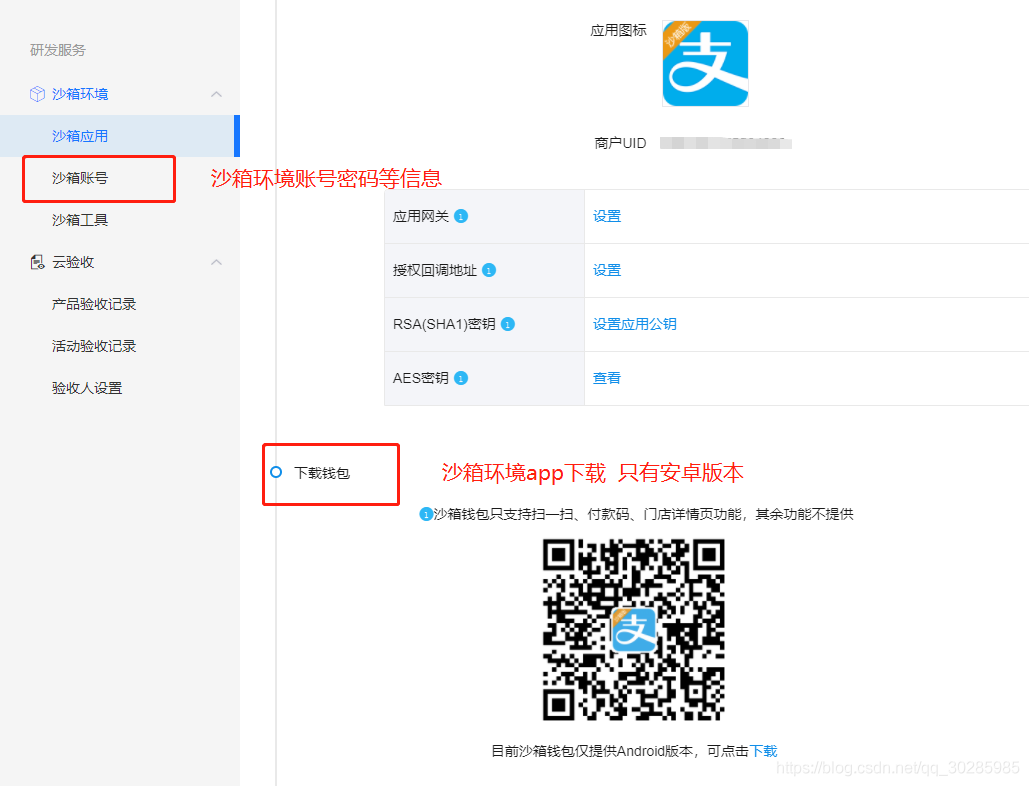This screenshot has height=786, width=1029.
Task: Select the 云验收 sidebar heading
Action: (74, 262)
